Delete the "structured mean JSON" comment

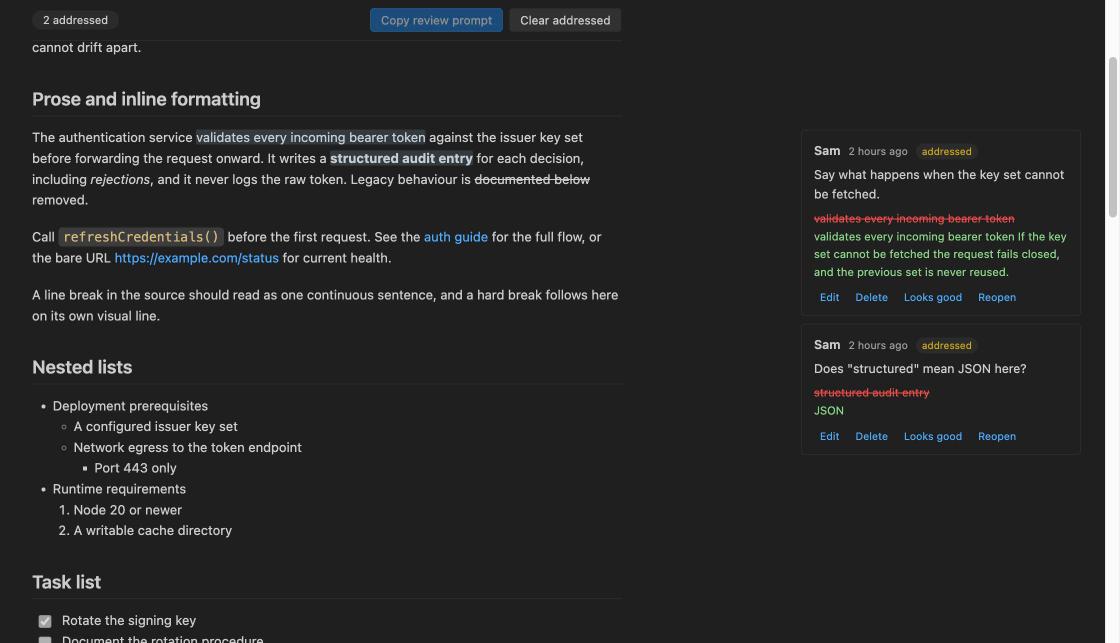(871, 436)
